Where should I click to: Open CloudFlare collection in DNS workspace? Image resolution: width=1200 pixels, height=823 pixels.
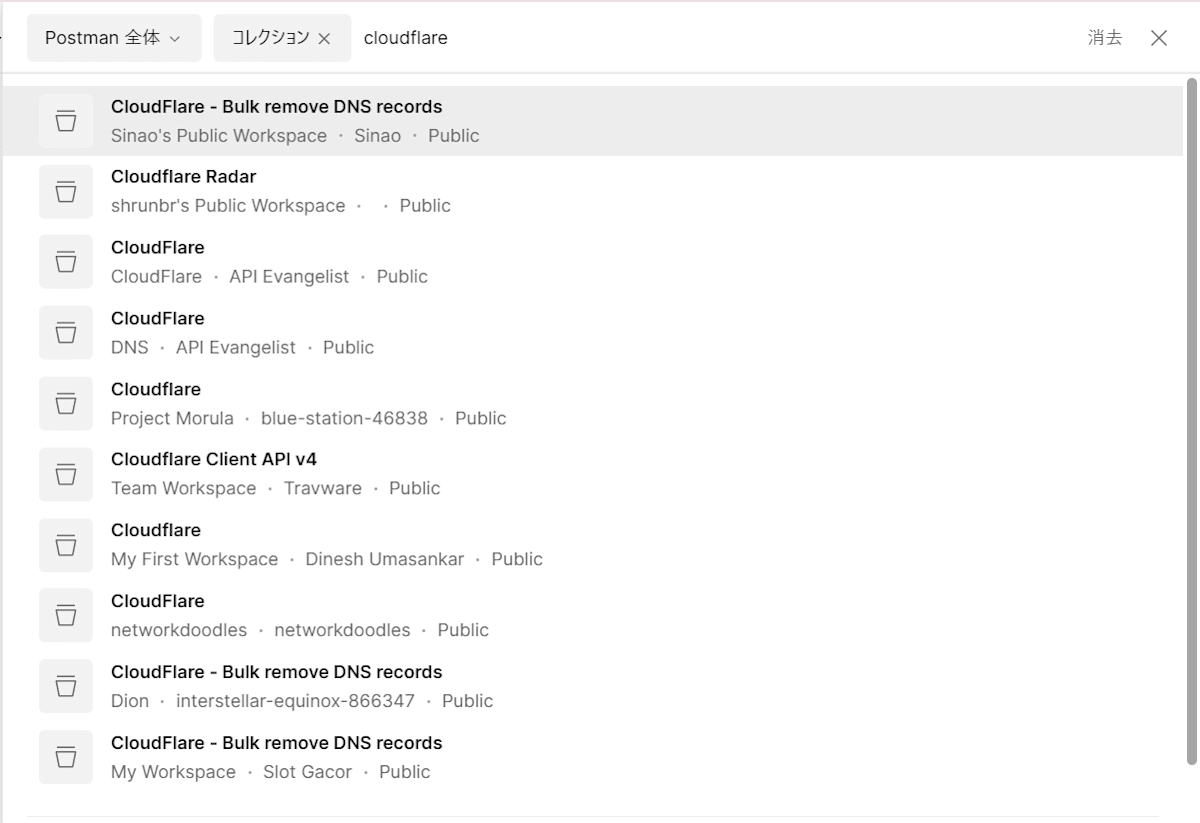tap(592, 333)
